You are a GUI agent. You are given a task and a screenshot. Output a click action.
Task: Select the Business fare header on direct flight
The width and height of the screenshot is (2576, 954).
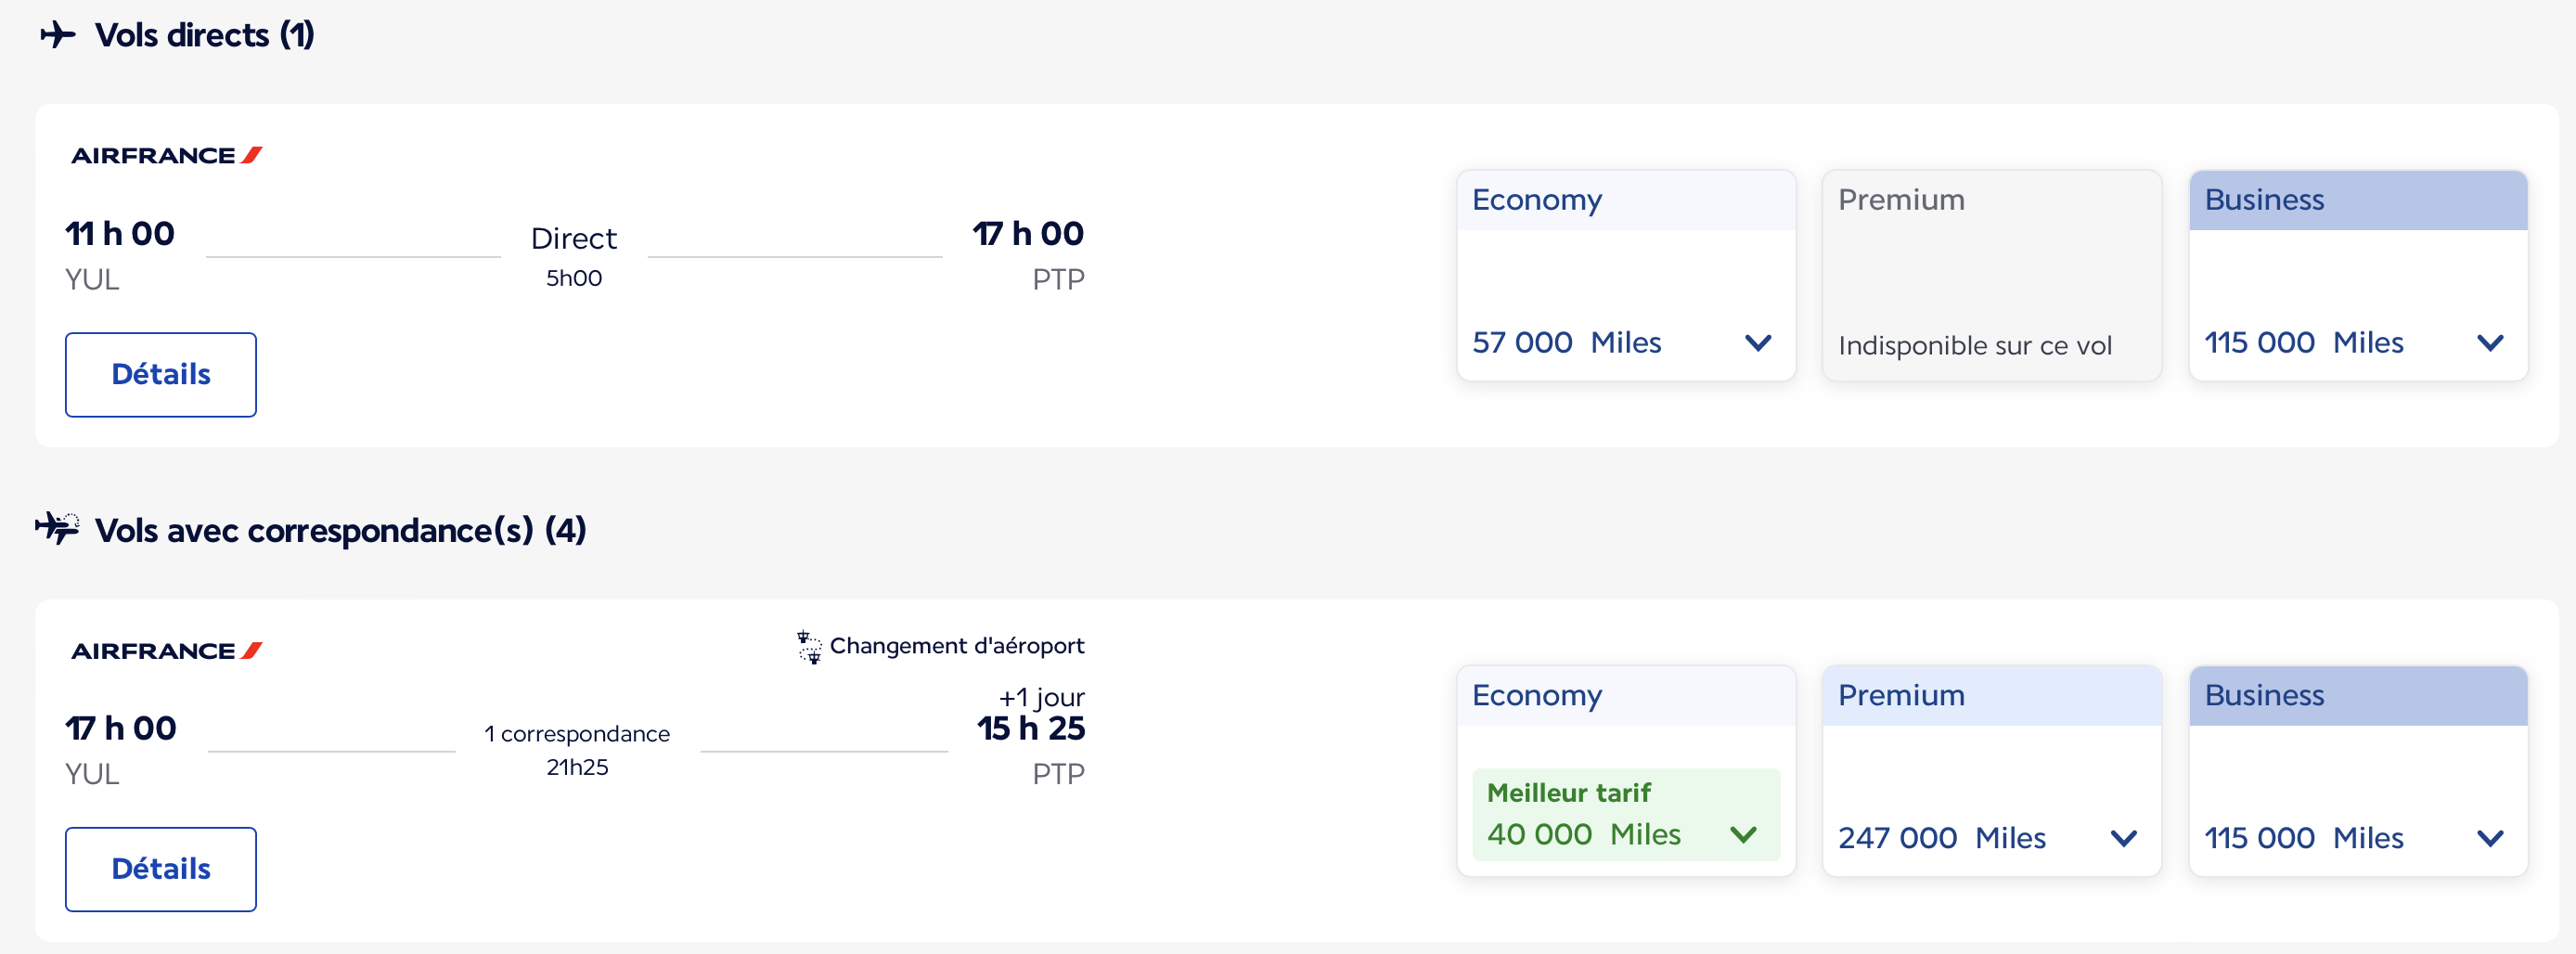[x=2358, y=200]
